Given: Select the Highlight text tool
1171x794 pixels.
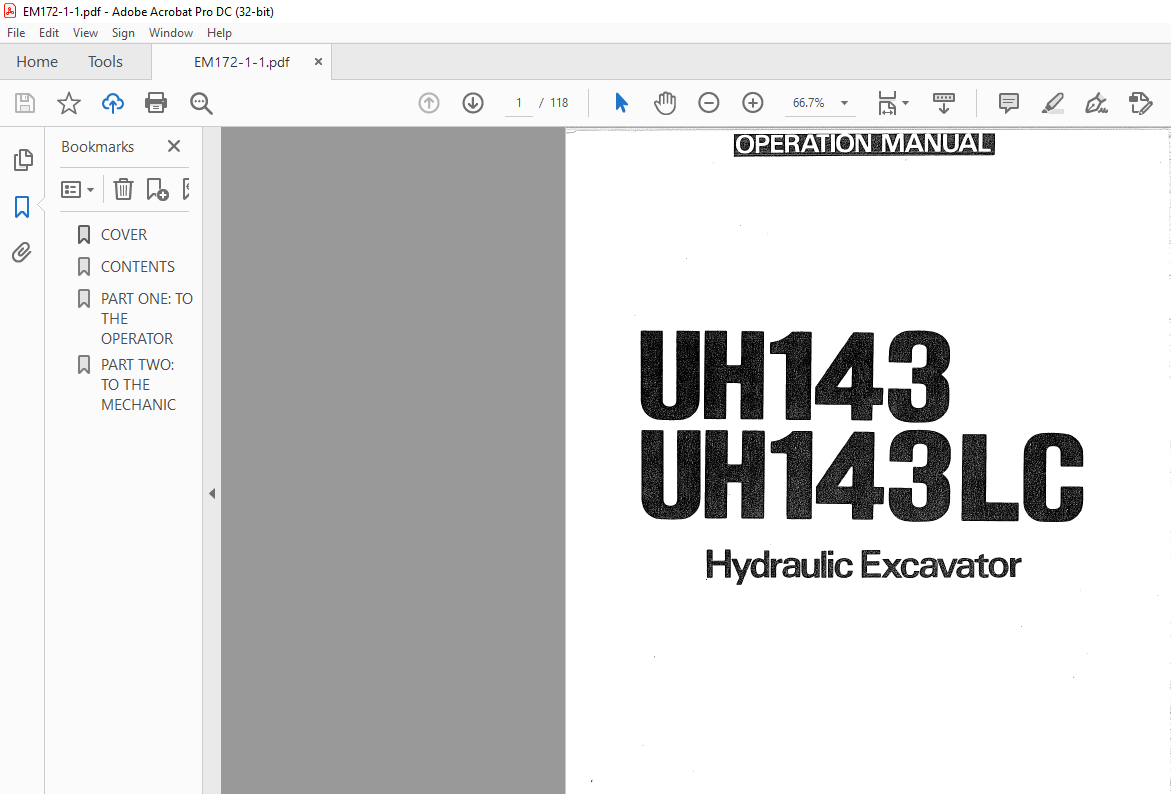Looking at the screenshot, I should click(x=1053, y=103).
